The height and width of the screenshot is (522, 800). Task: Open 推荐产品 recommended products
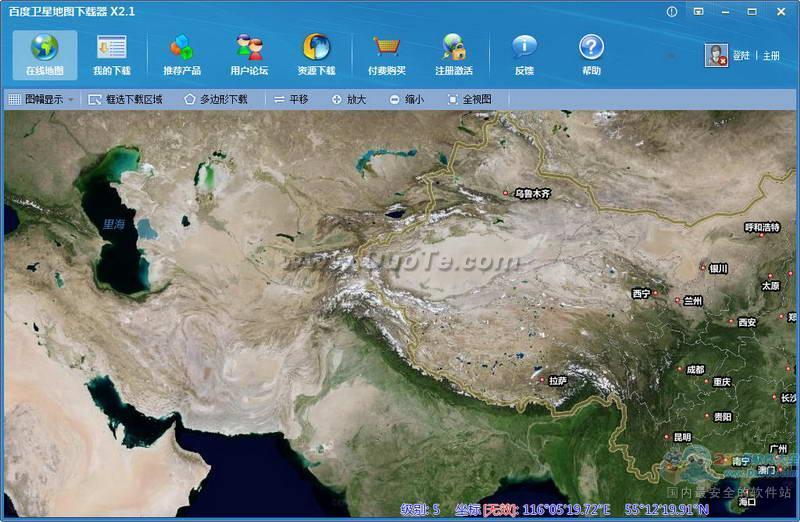(182, 55)
